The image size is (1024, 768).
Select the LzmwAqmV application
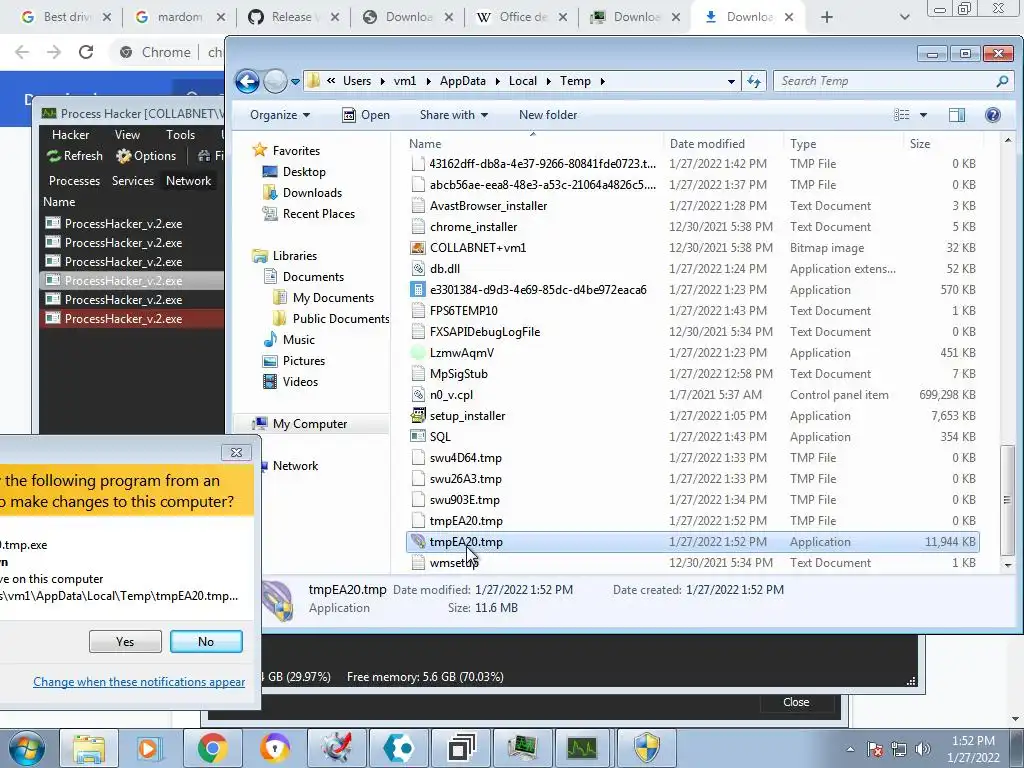(x=692, y=353)
